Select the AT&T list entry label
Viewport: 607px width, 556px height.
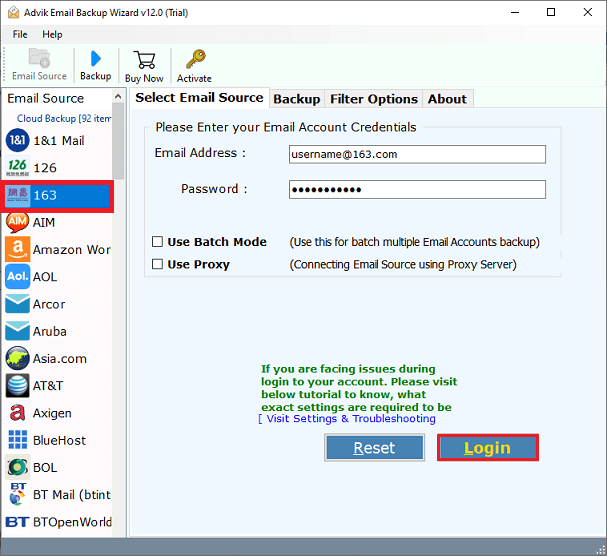(48, 386)
